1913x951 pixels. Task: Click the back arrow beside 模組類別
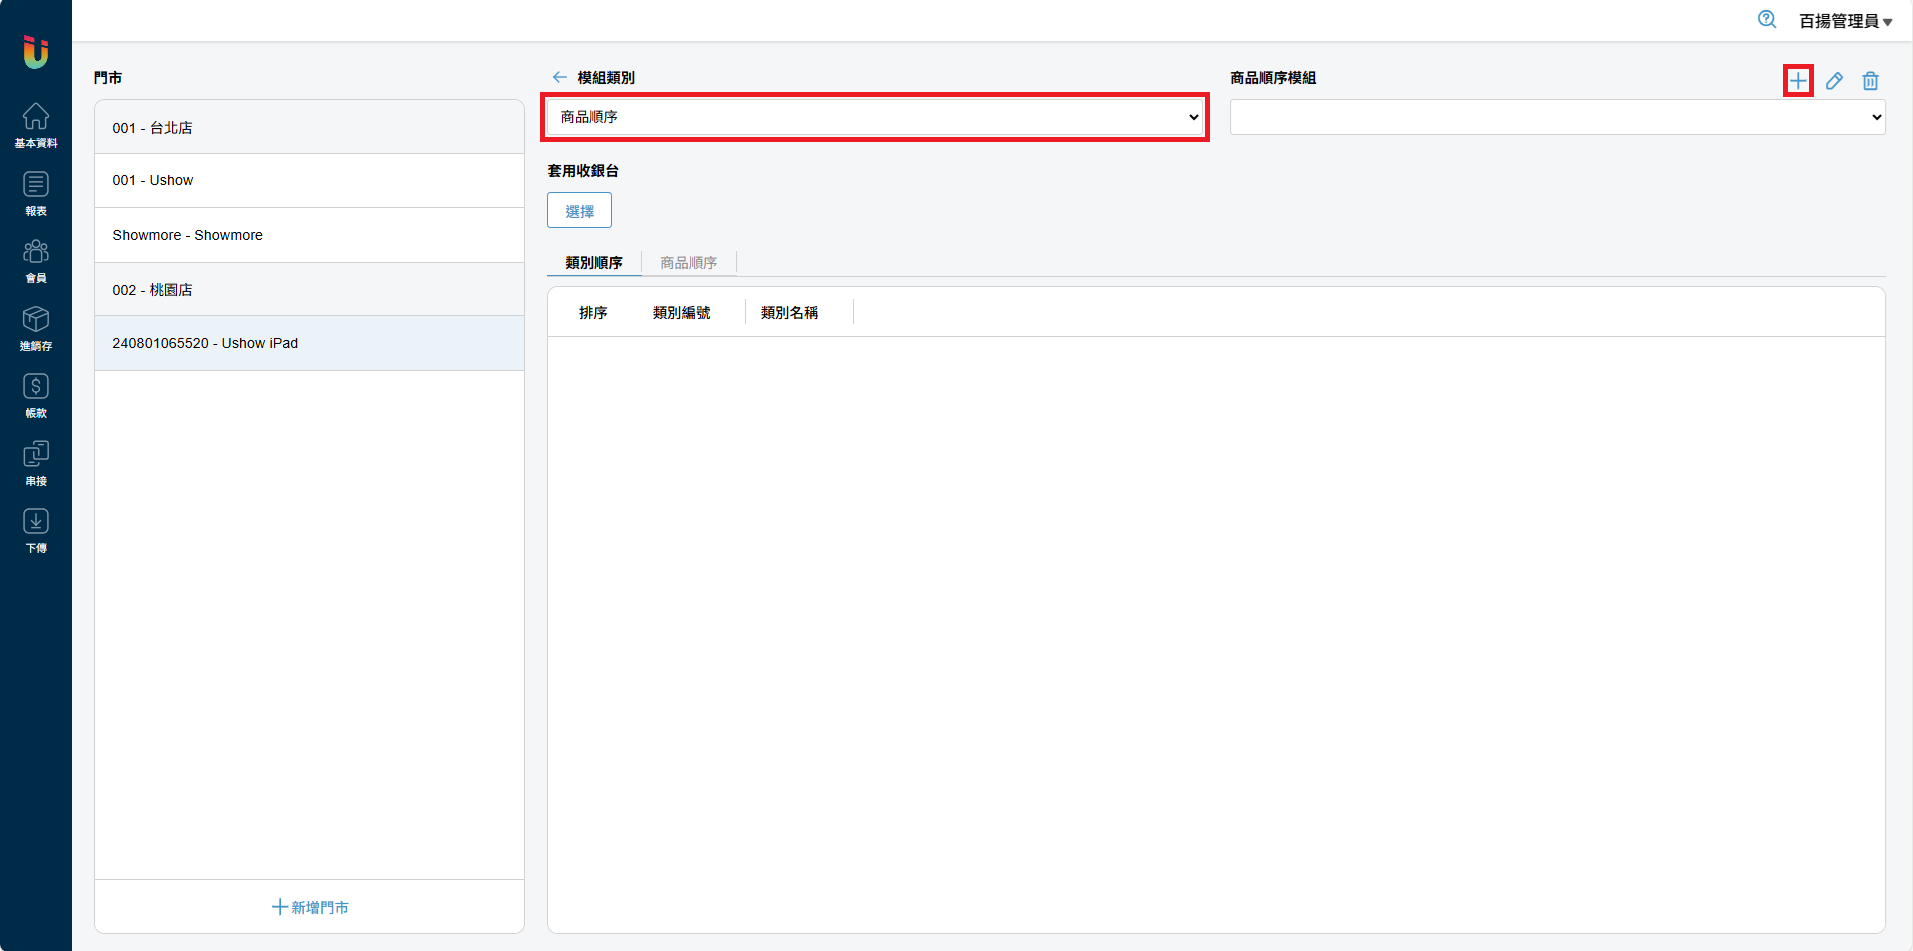(x=559, y=77)
